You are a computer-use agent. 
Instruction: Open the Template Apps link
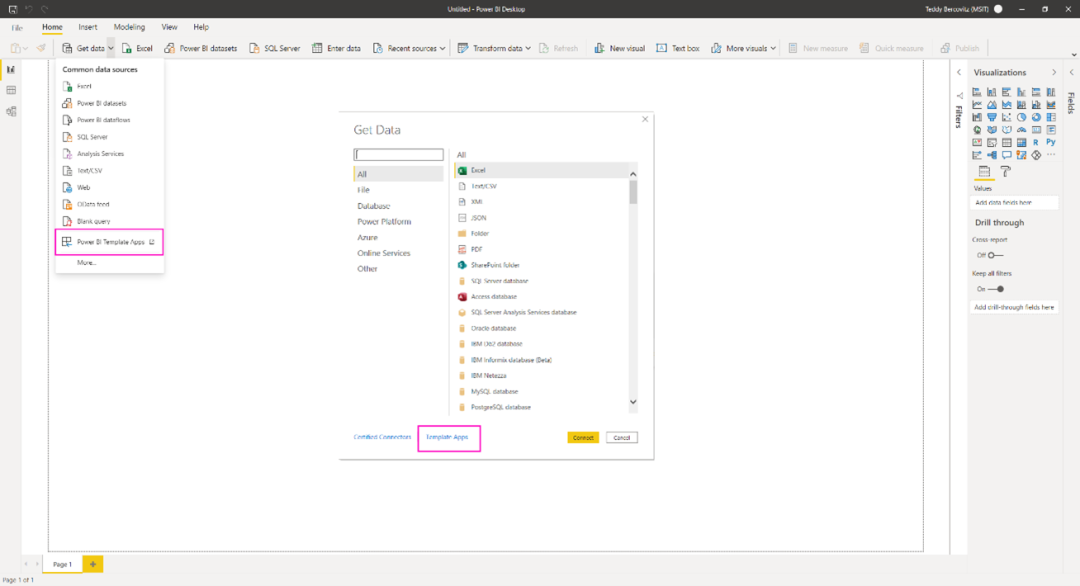pyautogui.click(x=447, y=437)
